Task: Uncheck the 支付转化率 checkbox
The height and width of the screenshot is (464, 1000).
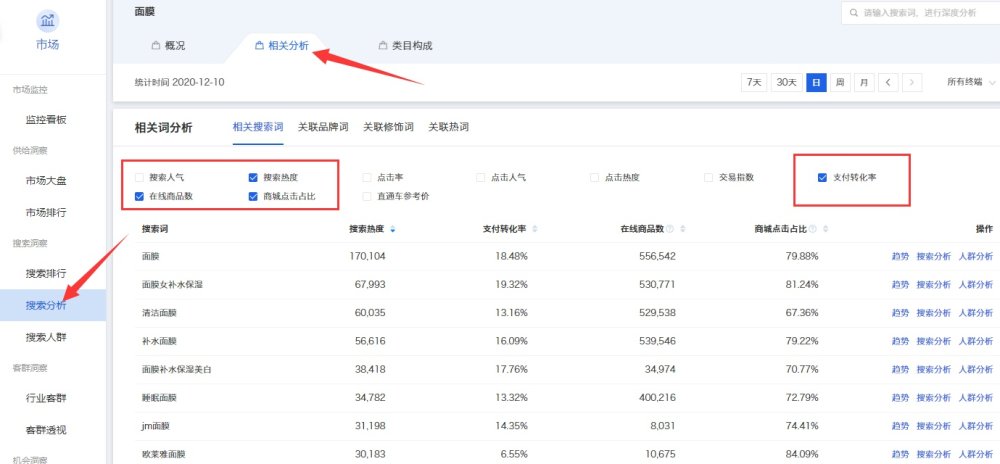Action: (822, 177)
